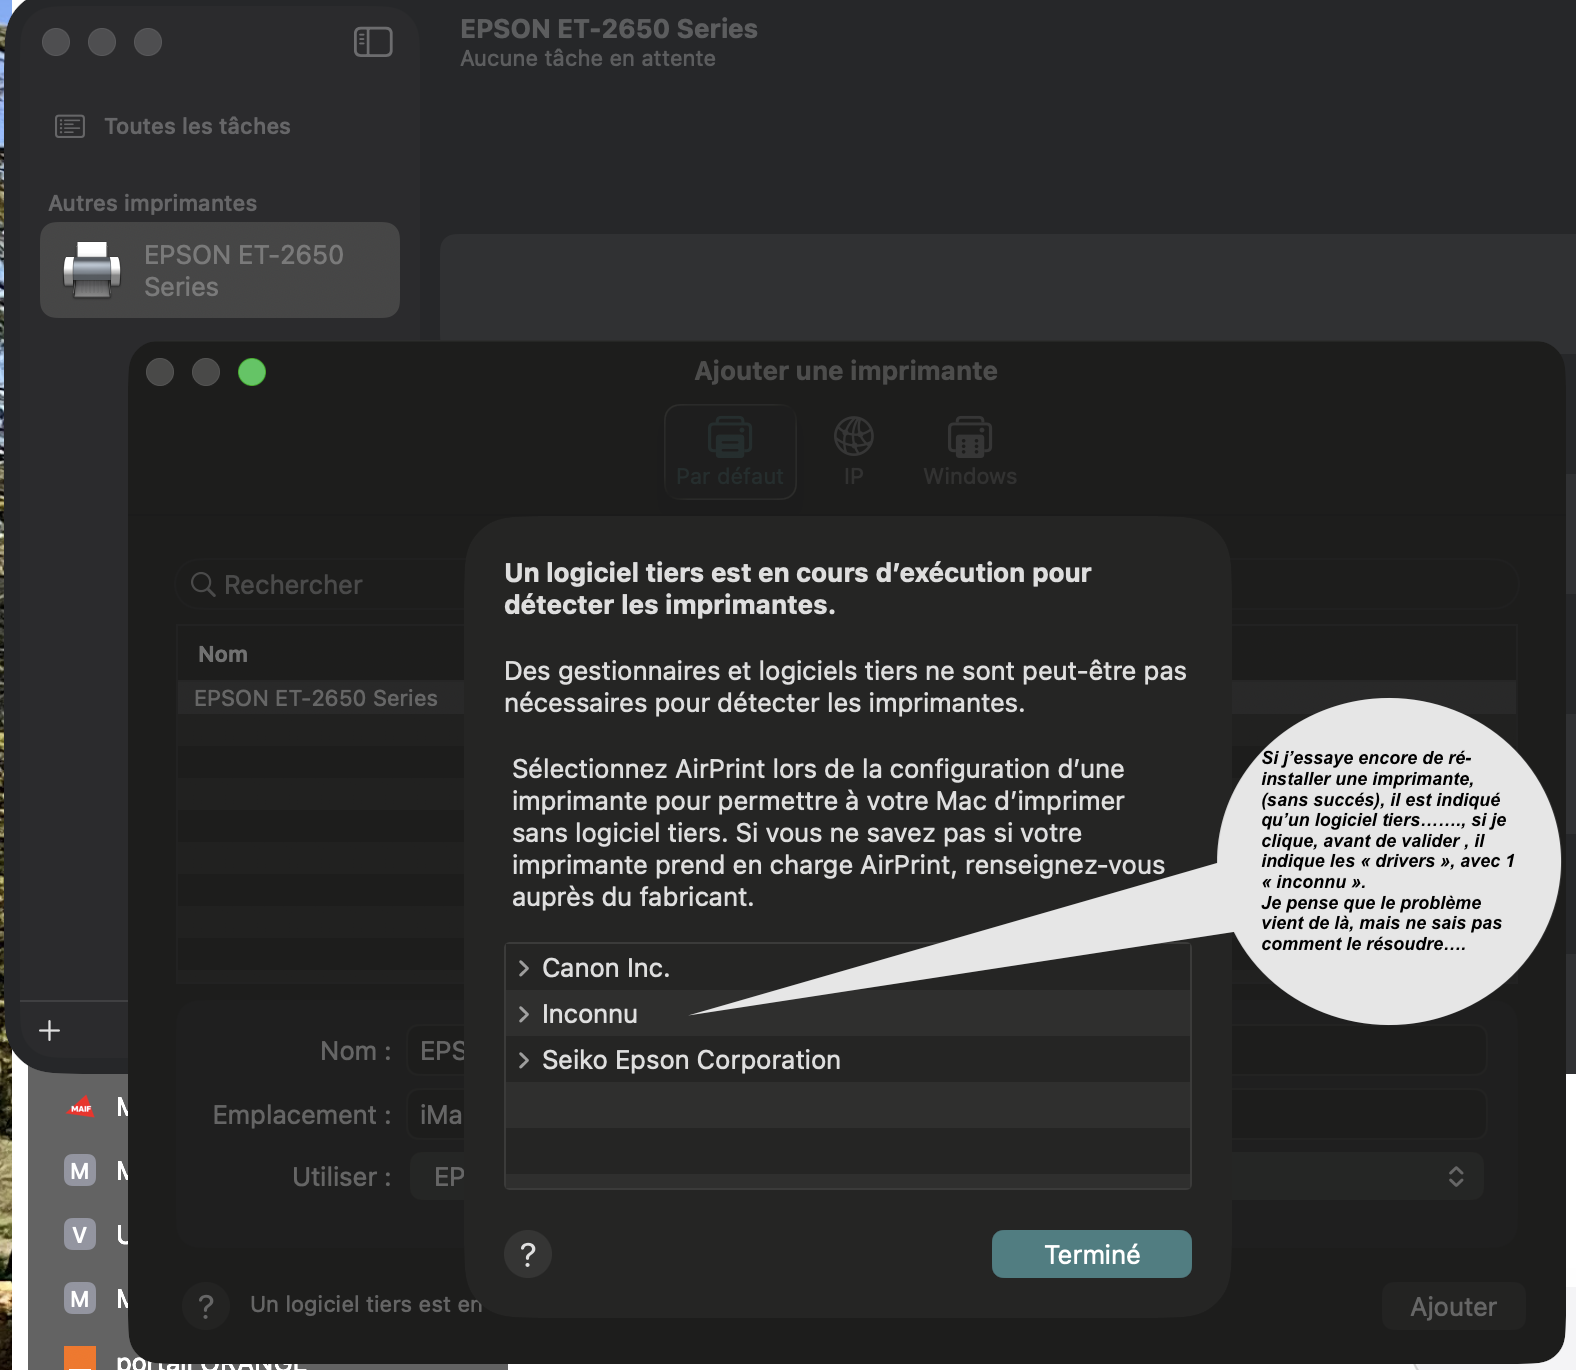Screen dimensions: 1576x1370
Task: Click the Terminé button
Action: (1092, 1254)
